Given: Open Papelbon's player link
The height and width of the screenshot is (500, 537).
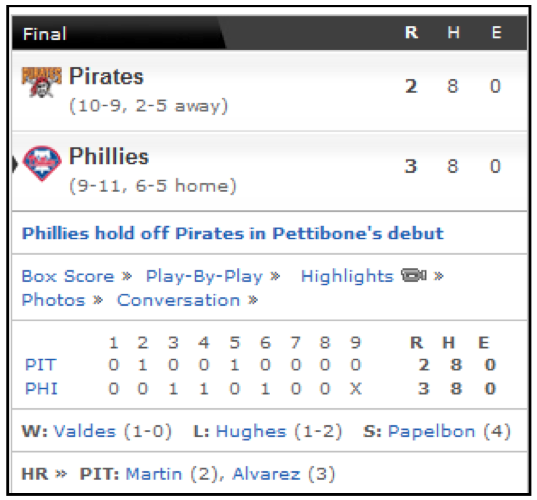Looking at the screenshot, I should point(432,431).
